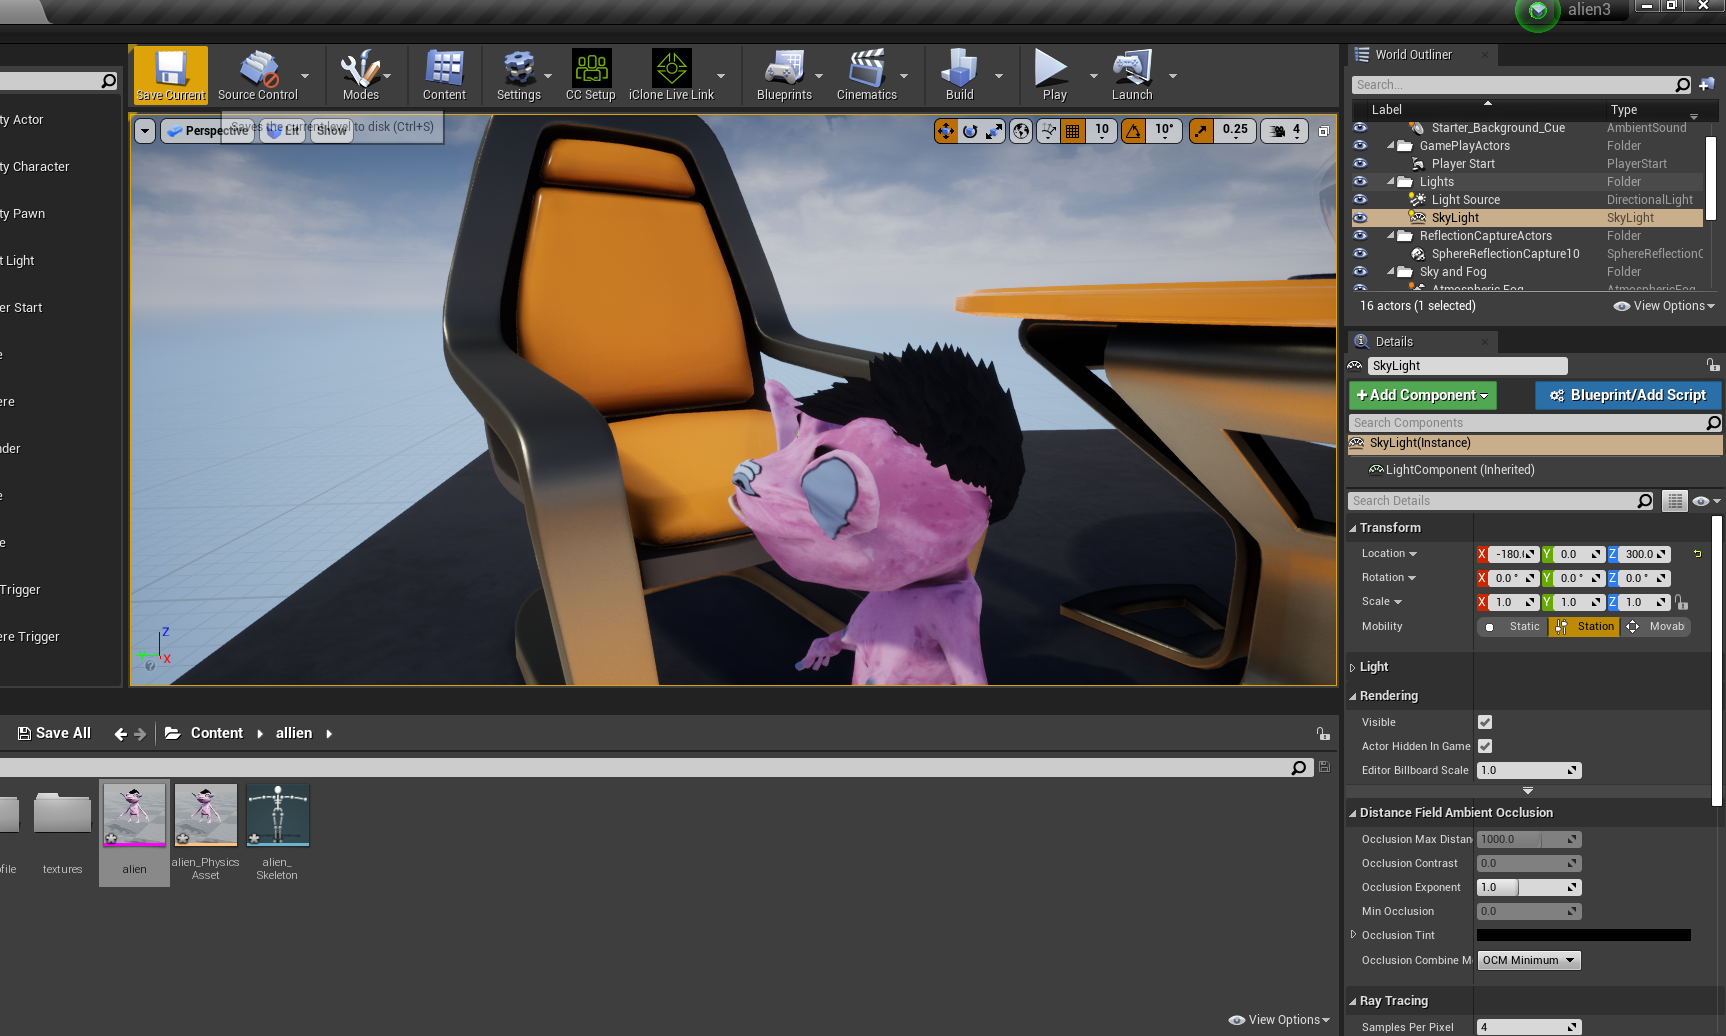Open World Outliner View Options
This screenshot has height=1036, width=1726.
[1664, 306]
